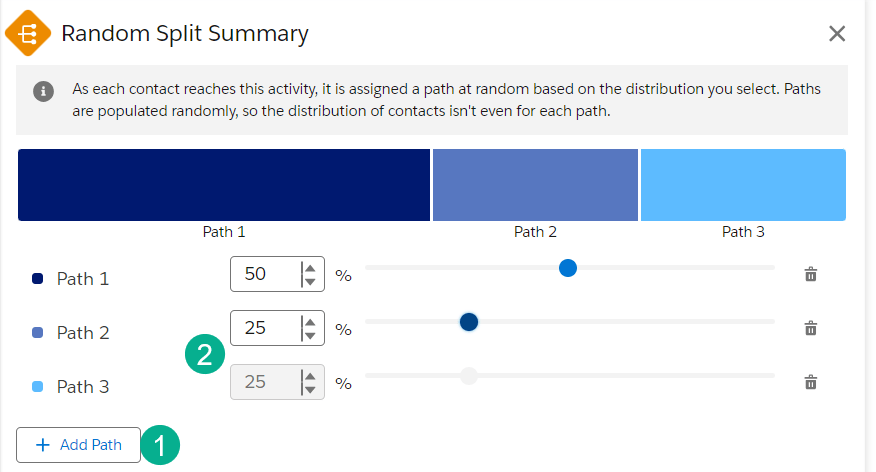This screenshot has width=876, height=472.
Task: Click the info icon in the notice
Action: point(43,91)
